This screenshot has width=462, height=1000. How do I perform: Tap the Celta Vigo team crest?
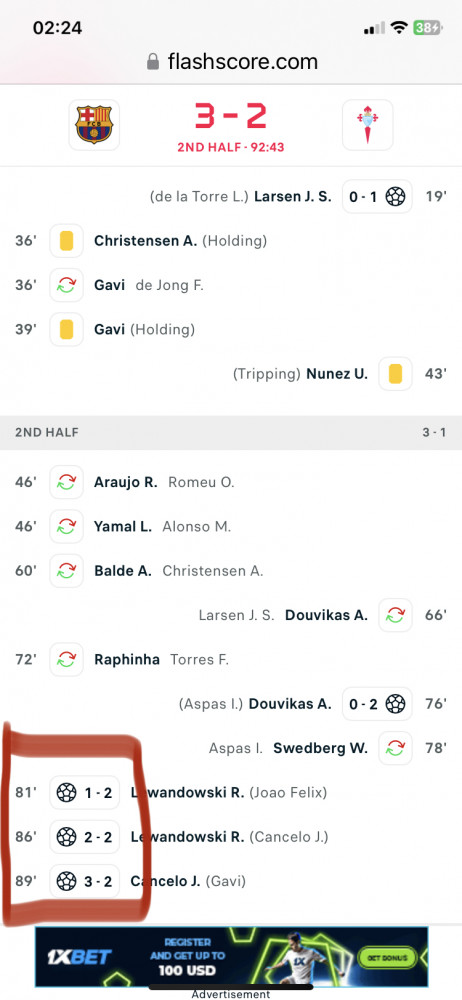(x=368, y=124)
